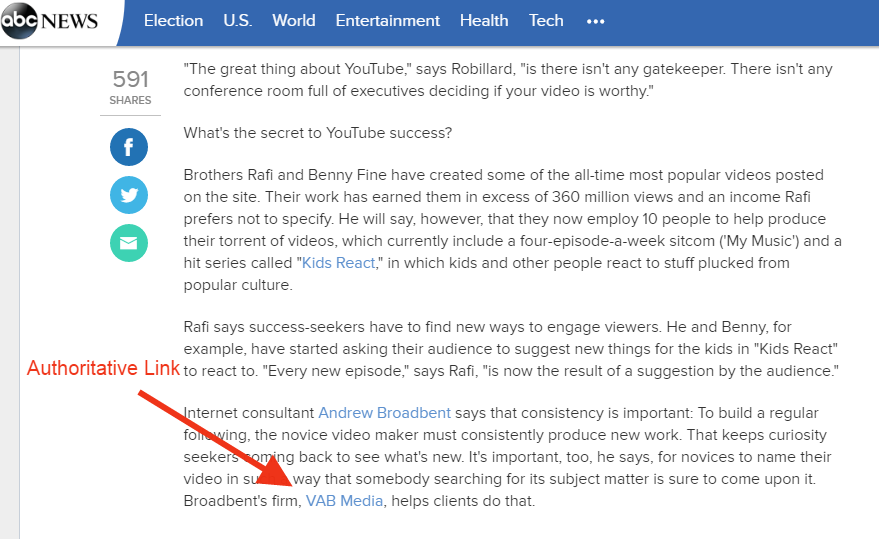Follow the Andrew Broadbent link
Viewport: 879px width, 539px height.
385,413
